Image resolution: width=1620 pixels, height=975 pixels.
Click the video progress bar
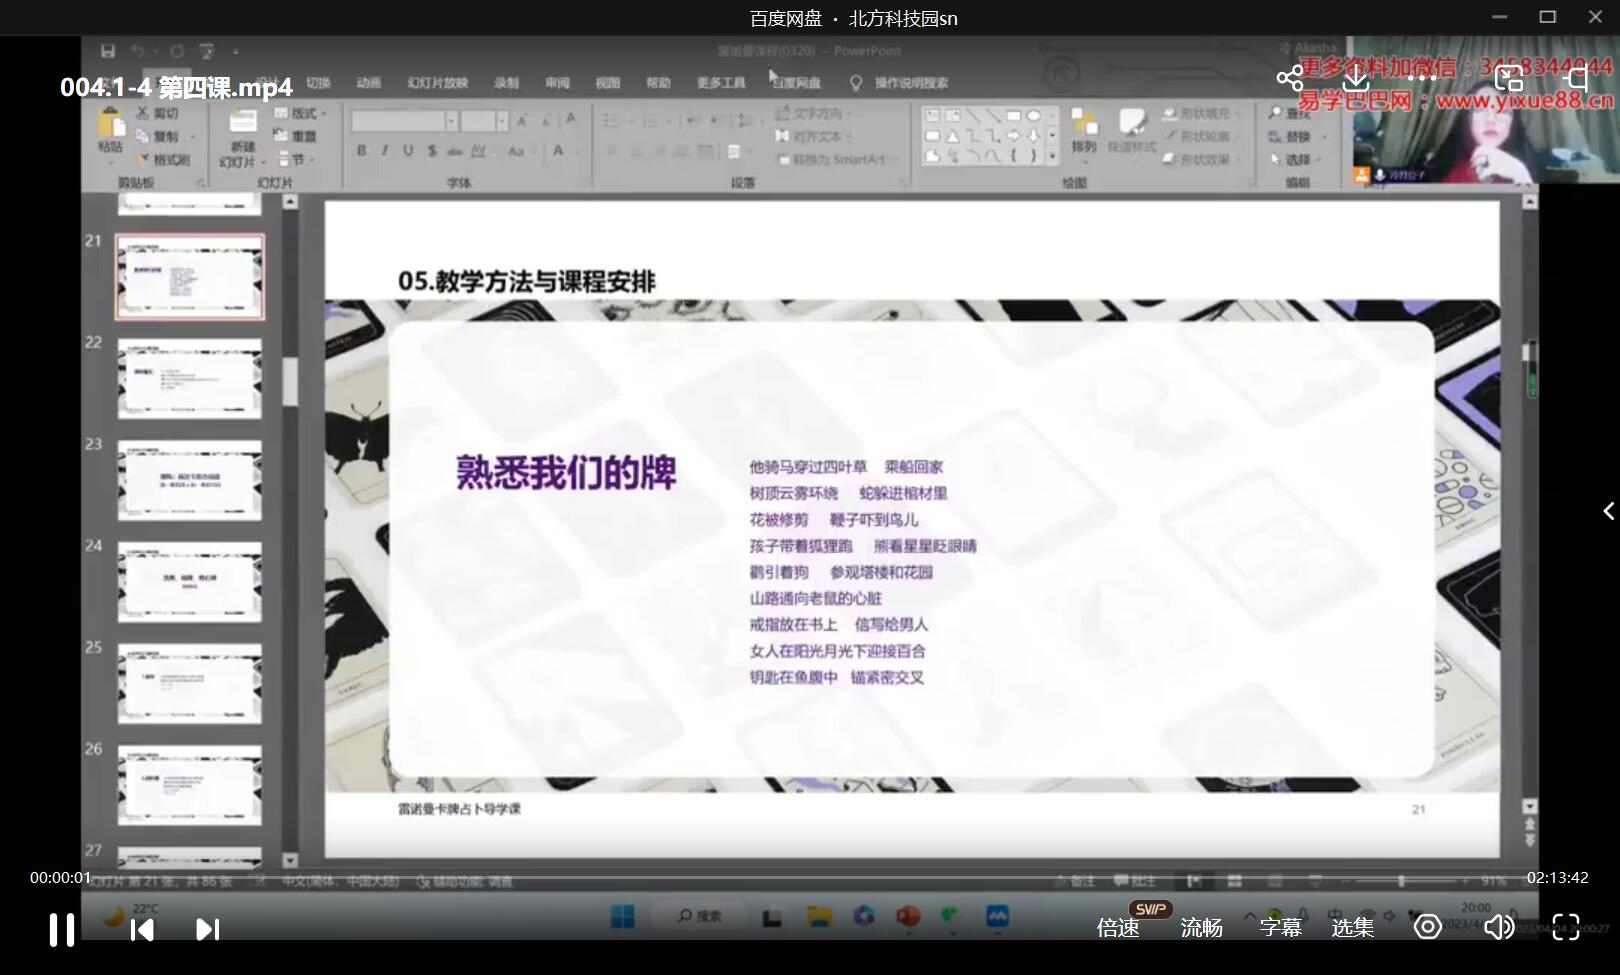(800, 878)
